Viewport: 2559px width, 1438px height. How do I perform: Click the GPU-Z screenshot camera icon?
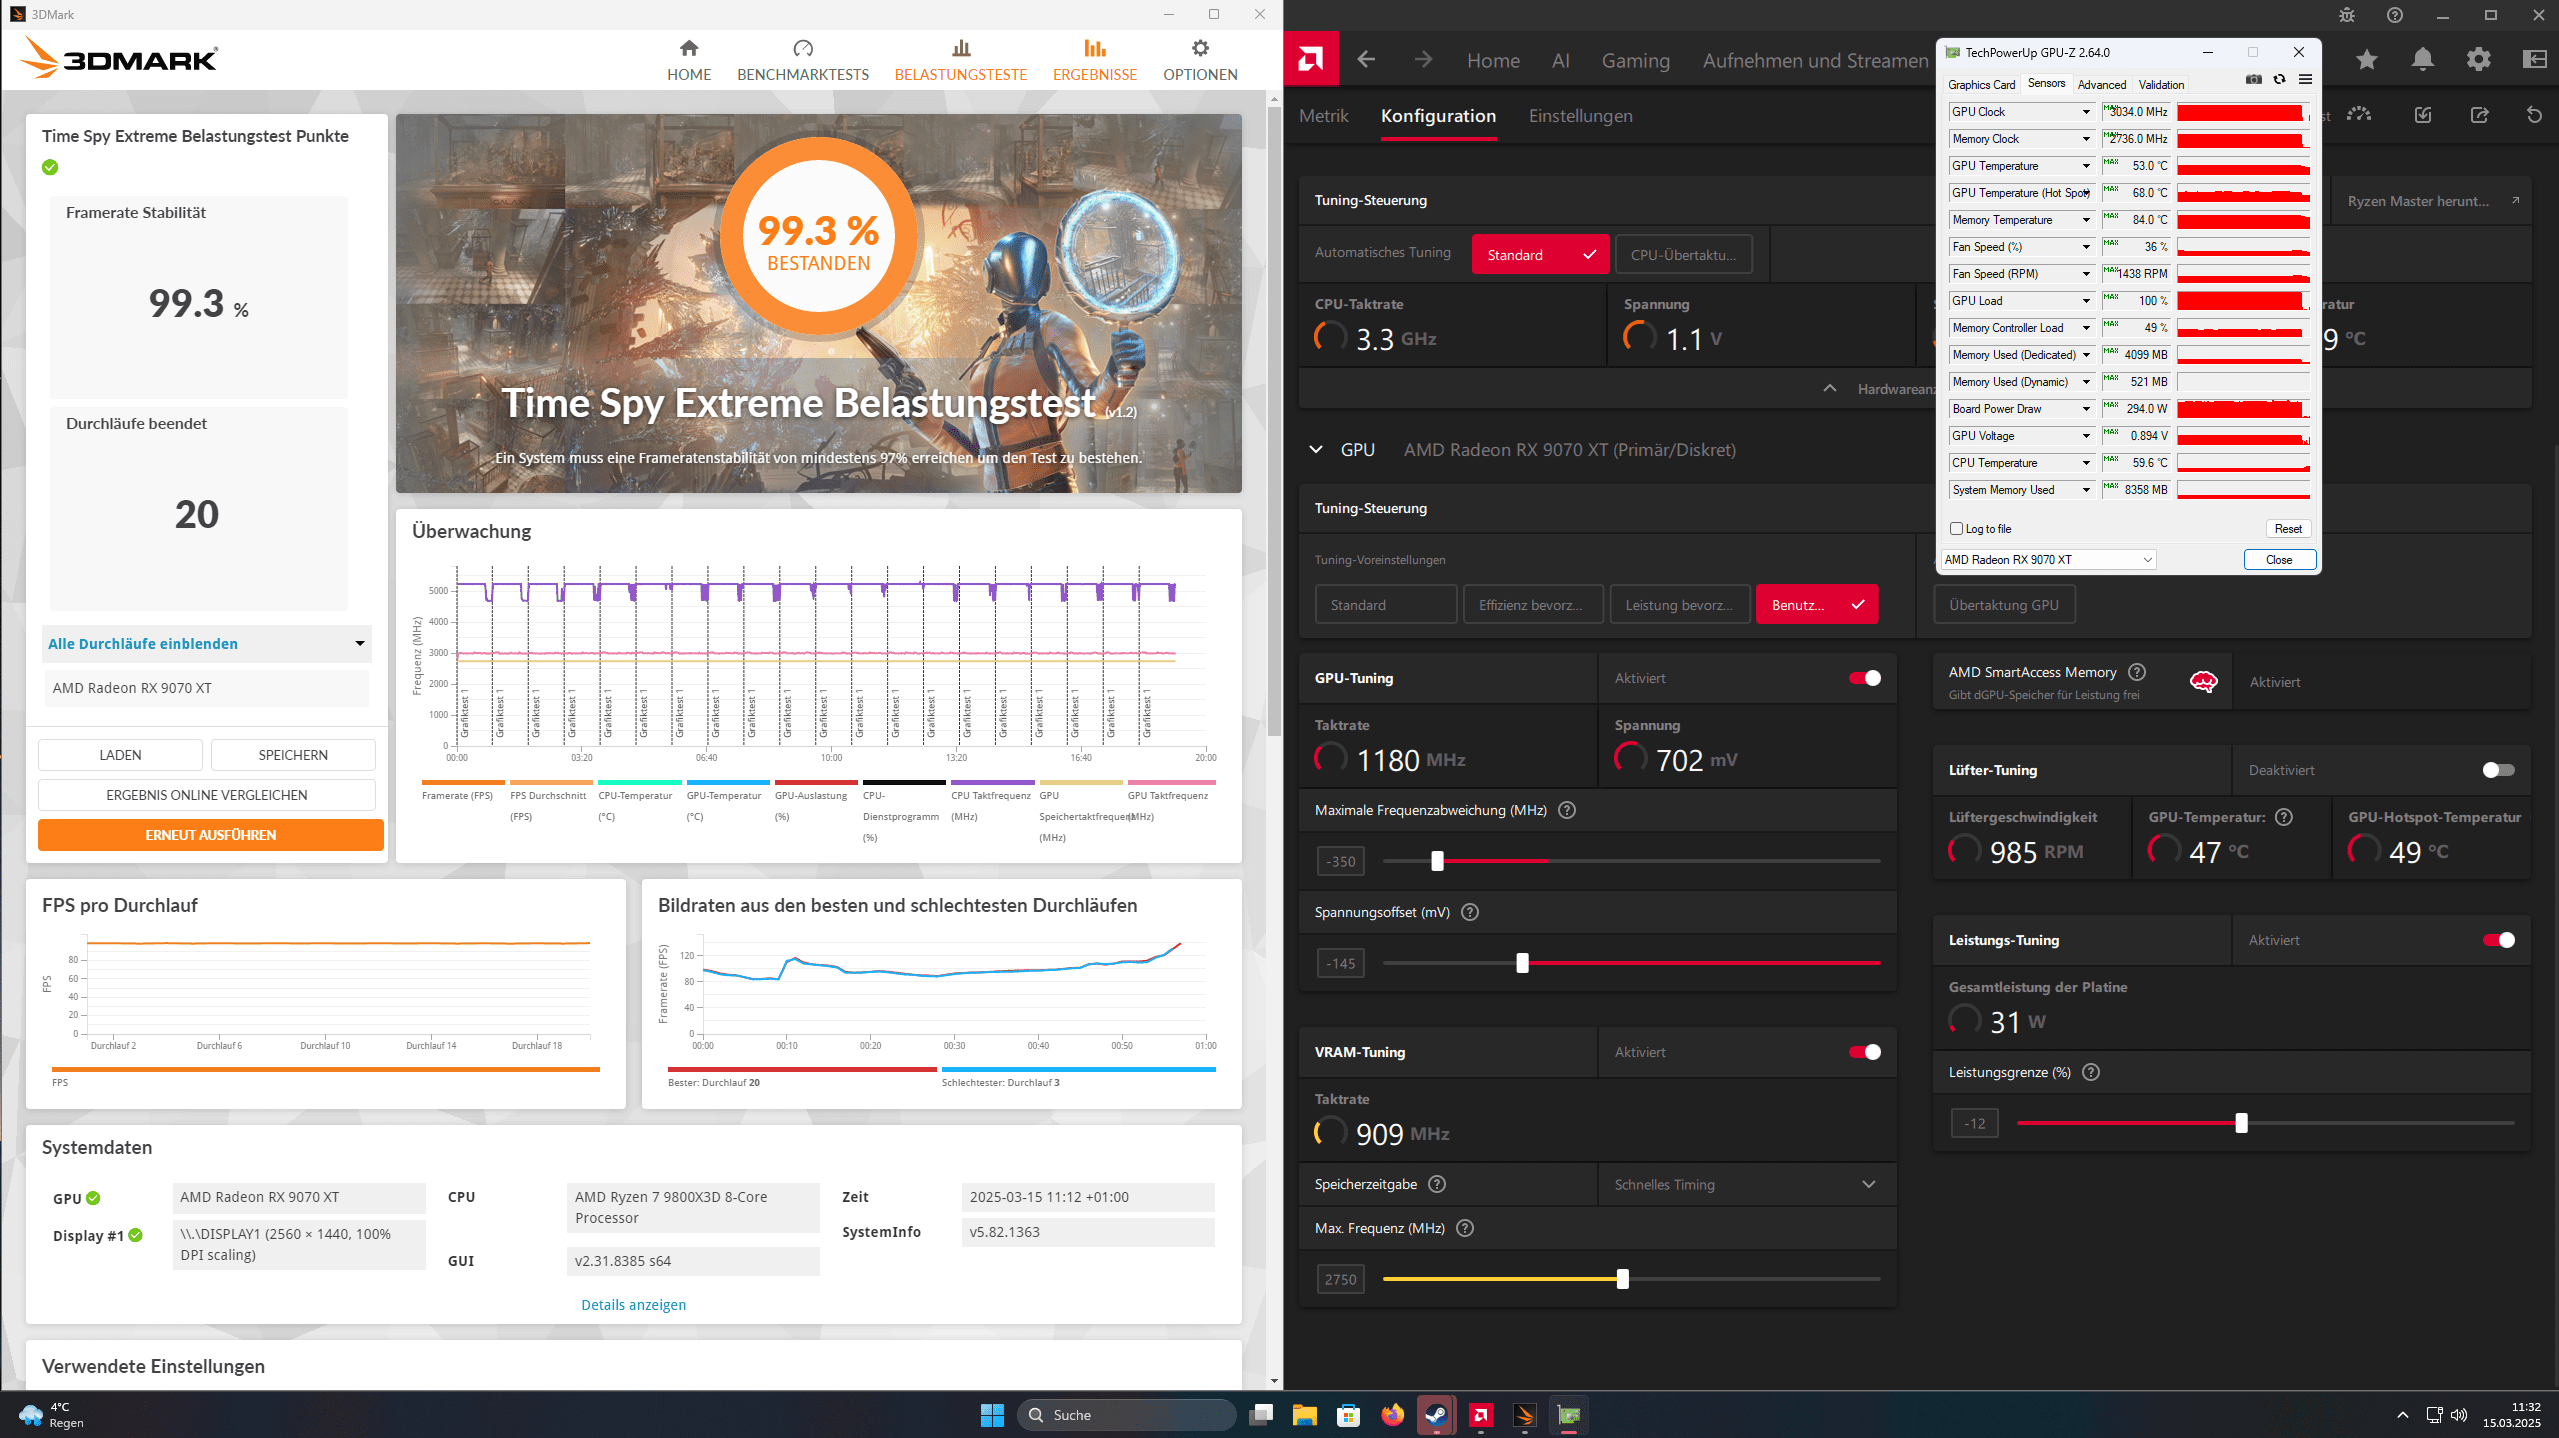[2253, 80]
